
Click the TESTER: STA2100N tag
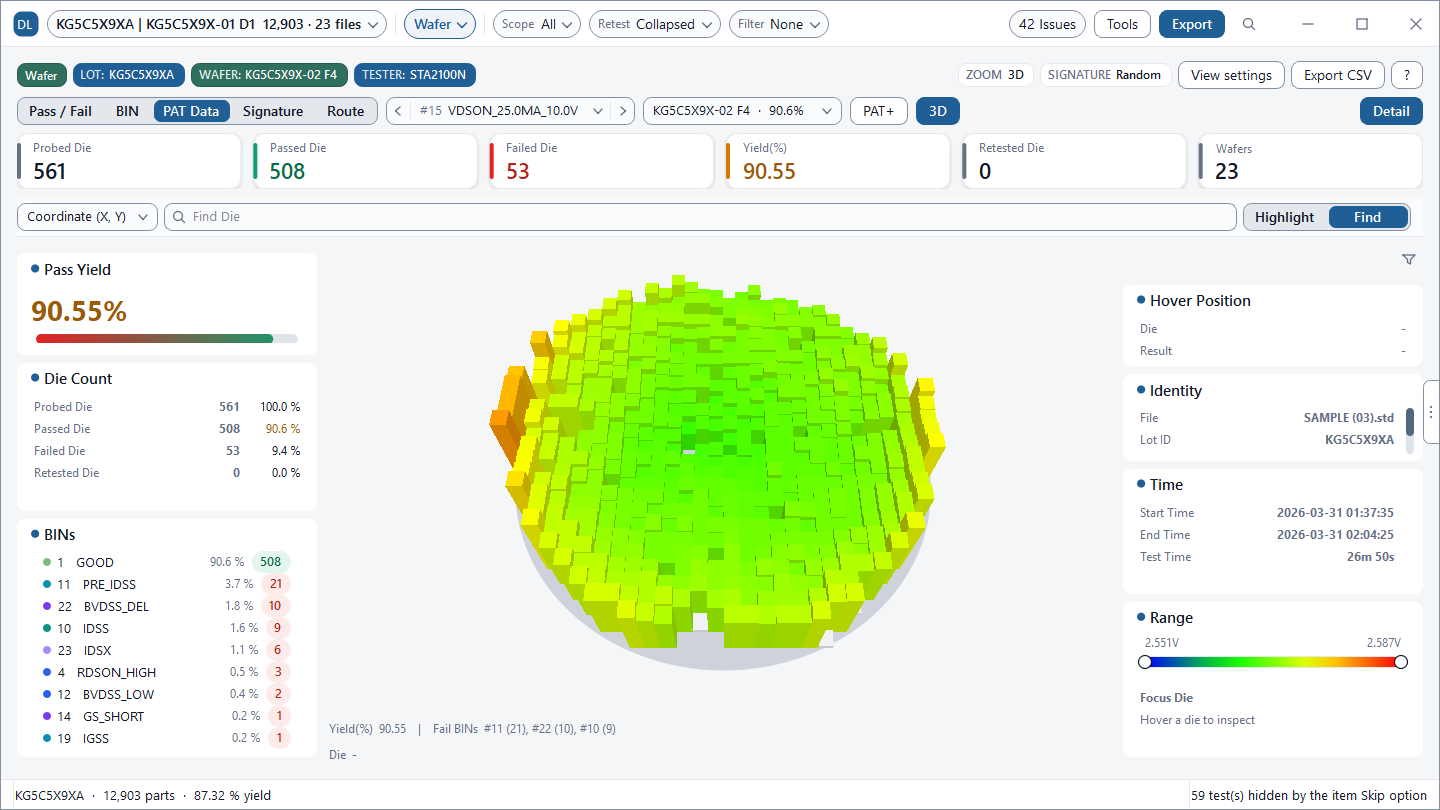pos(415,75)
